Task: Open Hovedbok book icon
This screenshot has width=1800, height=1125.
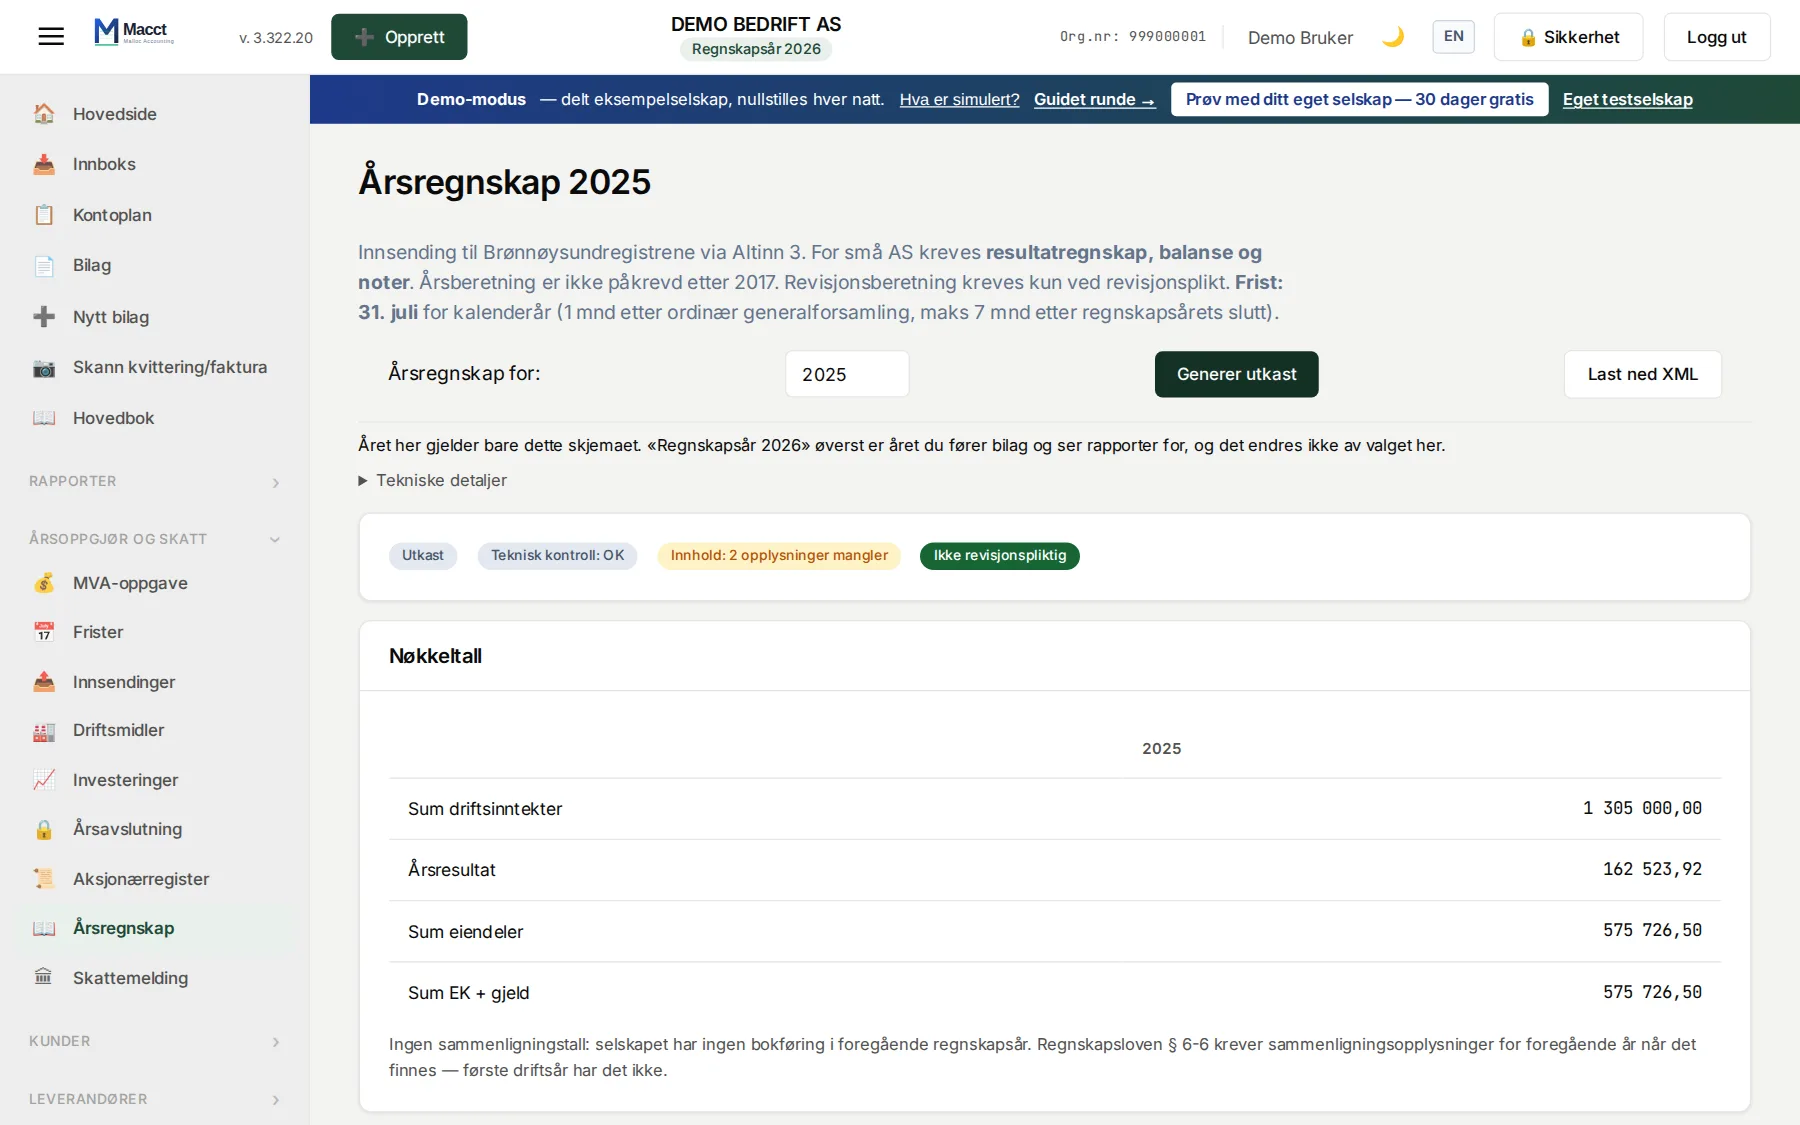Action: point(44,418)
